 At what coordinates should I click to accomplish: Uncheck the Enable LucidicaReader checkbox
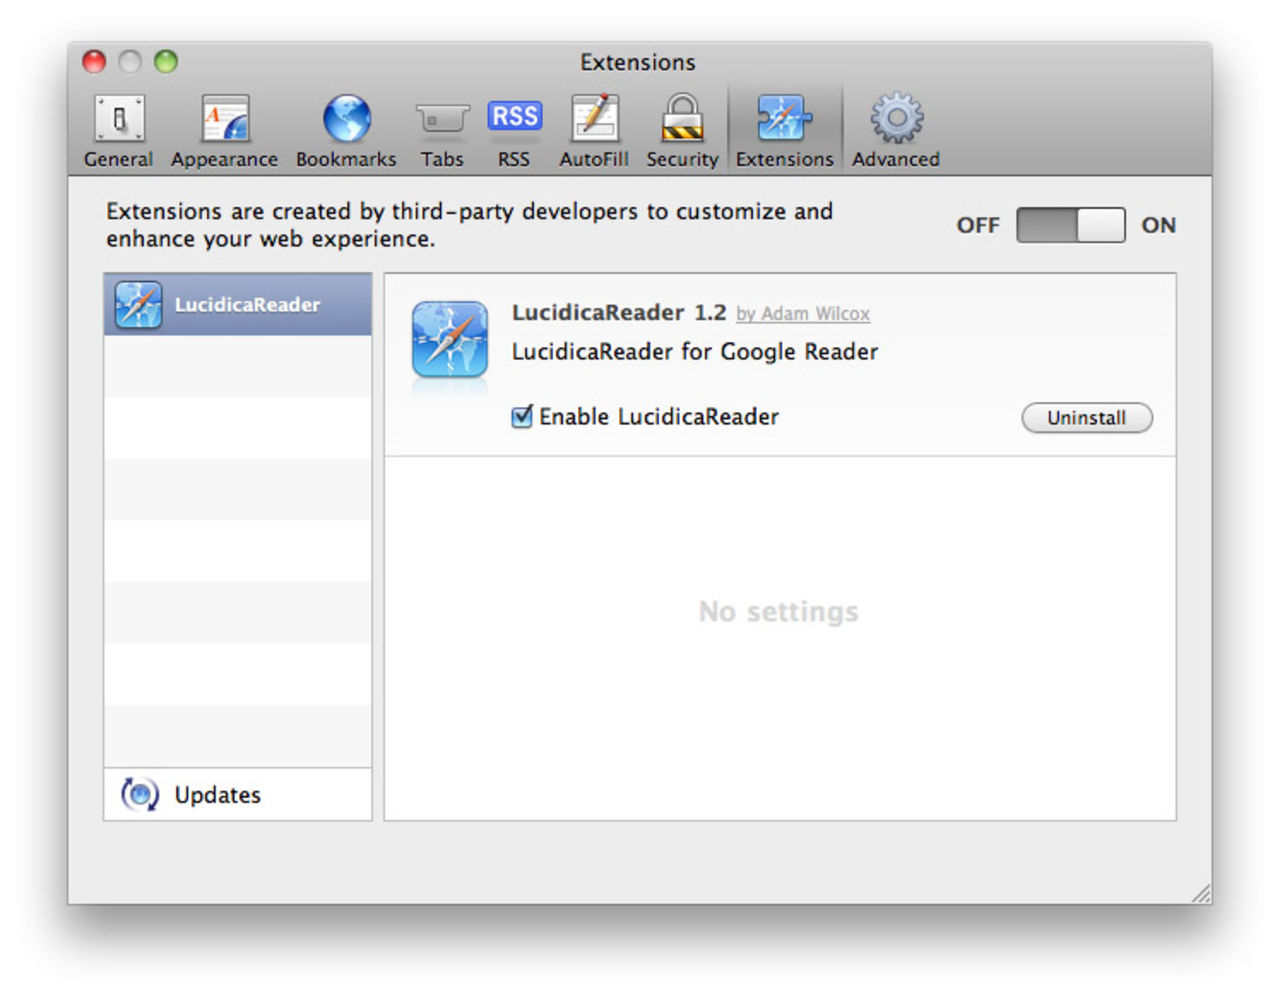[522, 417]
